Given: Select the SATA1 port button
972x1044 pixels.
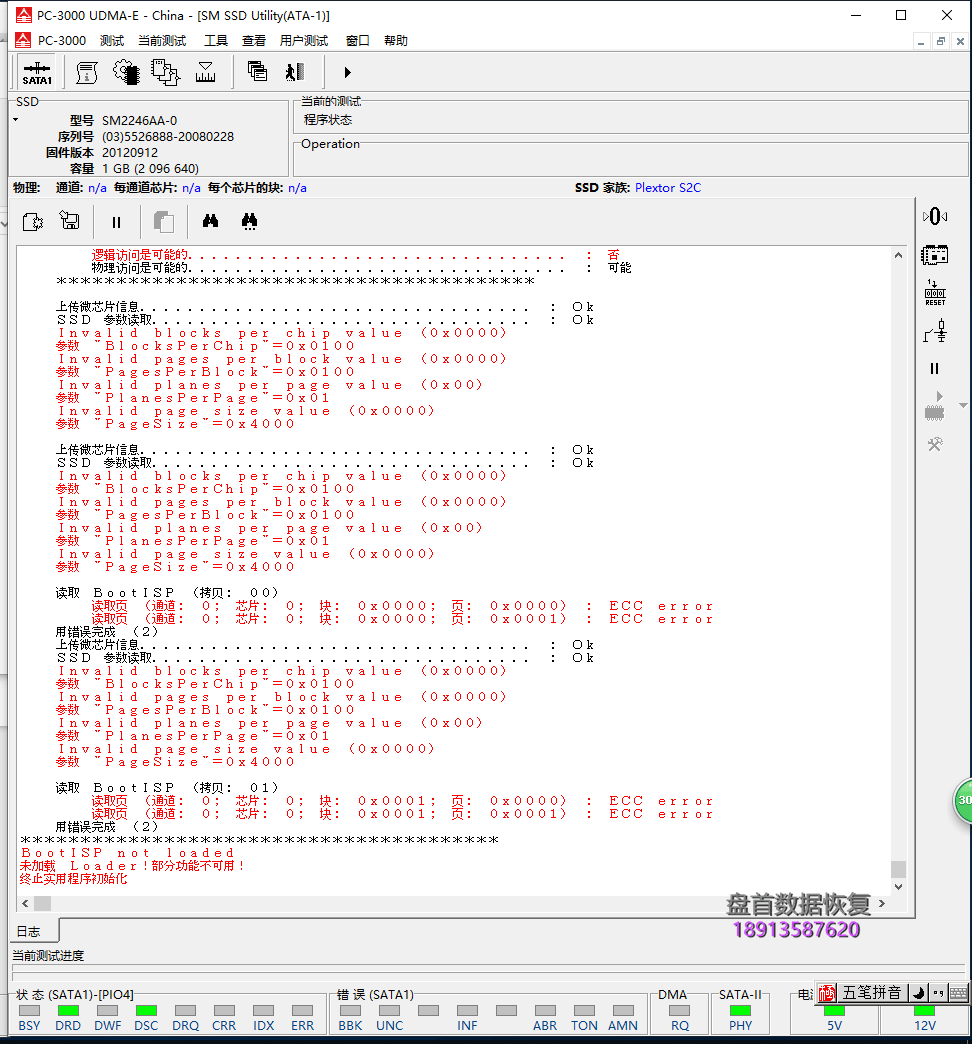Looking at the screenshot, I should point(37,73).
